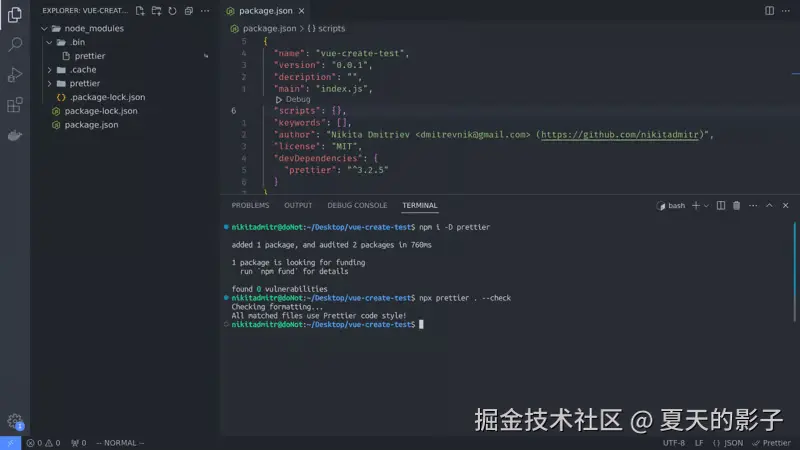Screen dimensions: 800x450
Task: Show errors and warnings from status bar
Action: click(43, 443)
